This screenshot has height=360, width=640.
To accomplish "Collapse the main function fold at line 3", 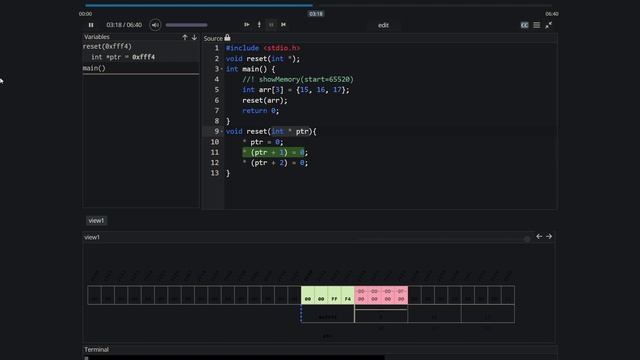I will click(x=222, y=69).
